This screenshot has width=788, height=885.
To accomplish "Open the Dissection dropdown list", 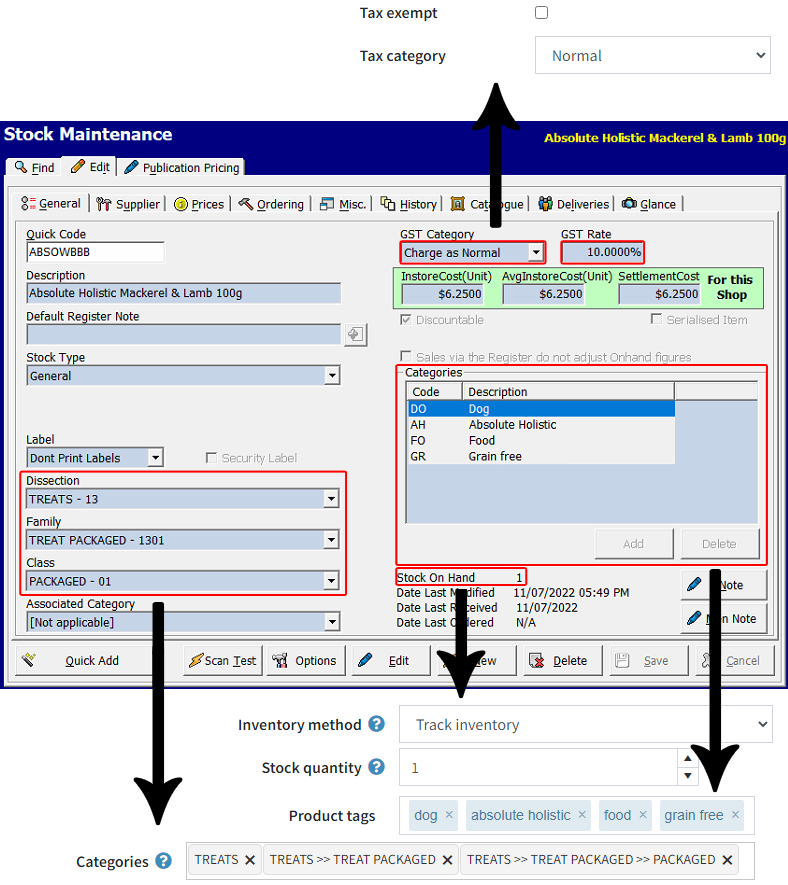I will tap(331, 499).
